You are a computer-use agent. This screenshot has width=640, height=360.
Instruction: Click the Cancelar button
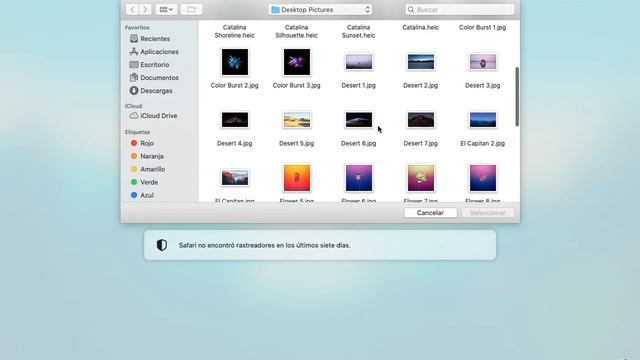tap(430, 213)
